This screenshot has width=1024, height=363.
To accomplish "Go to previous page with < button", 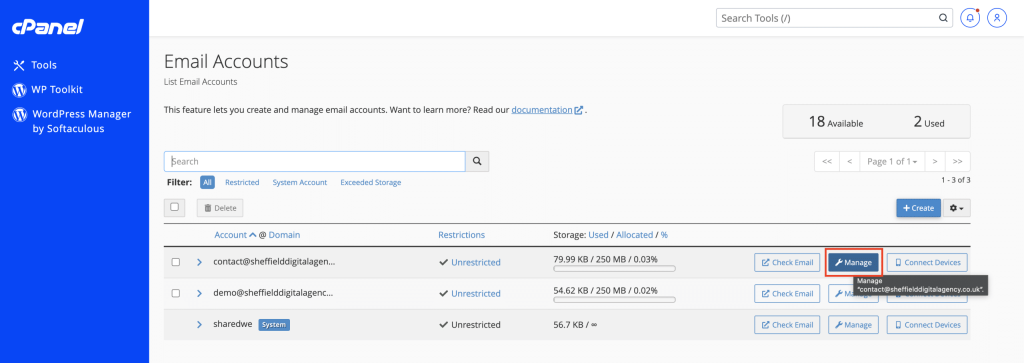I will tap(849, 161).
